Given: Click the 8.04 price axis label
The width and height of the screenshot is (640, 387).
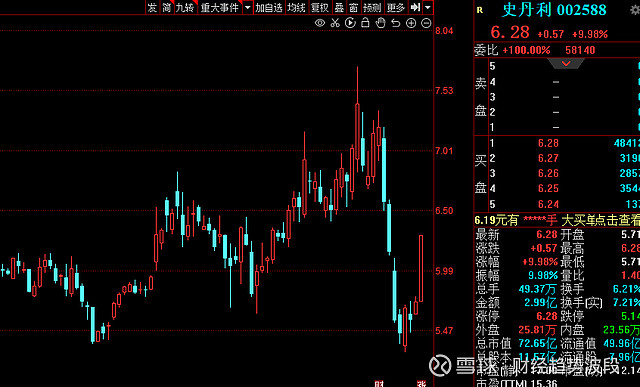Looking at the screenshot, I should (444, 31).
